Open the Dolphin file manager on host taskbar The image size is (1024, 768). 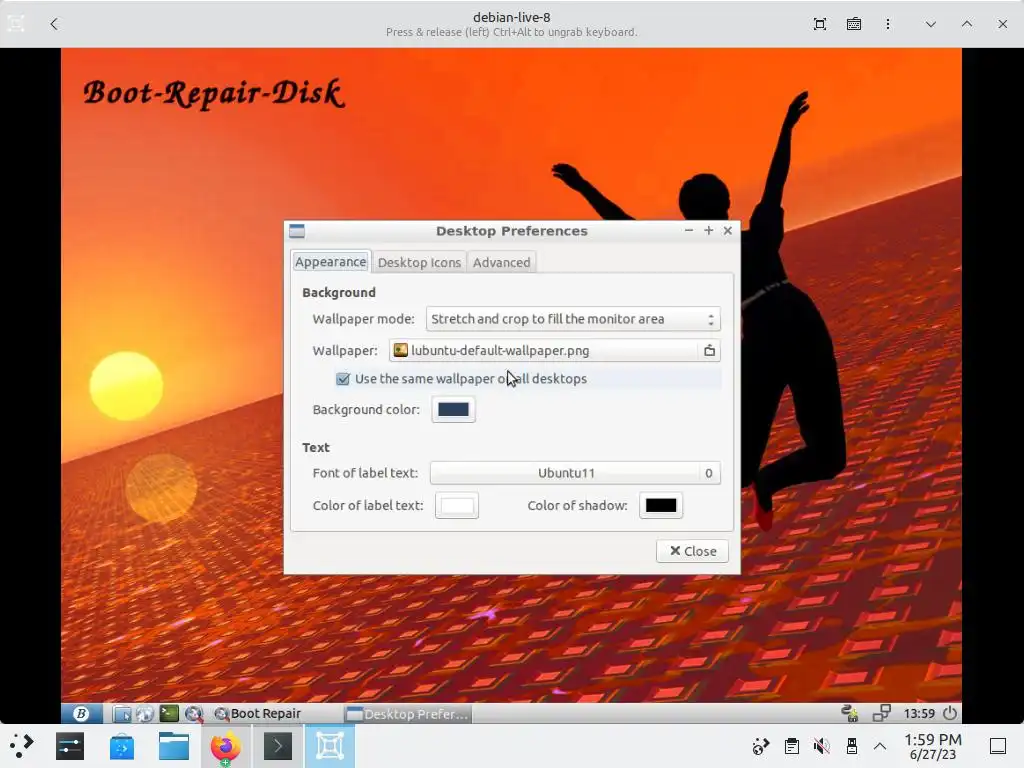coord(174,746)
